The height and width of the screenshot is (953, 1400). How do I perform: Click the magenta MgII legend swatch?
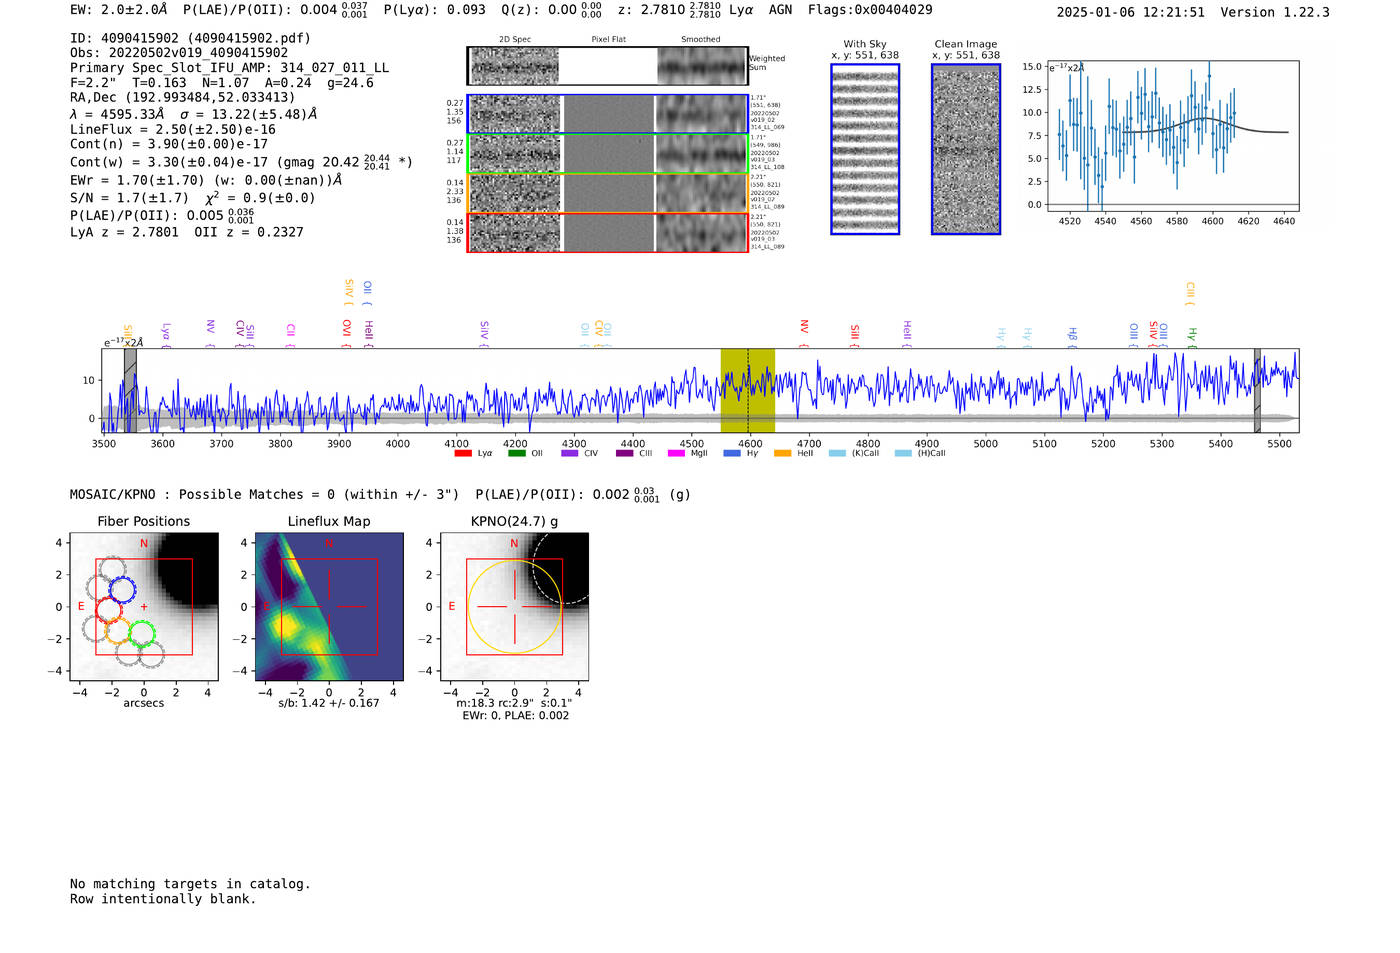(x=676, y=454)
